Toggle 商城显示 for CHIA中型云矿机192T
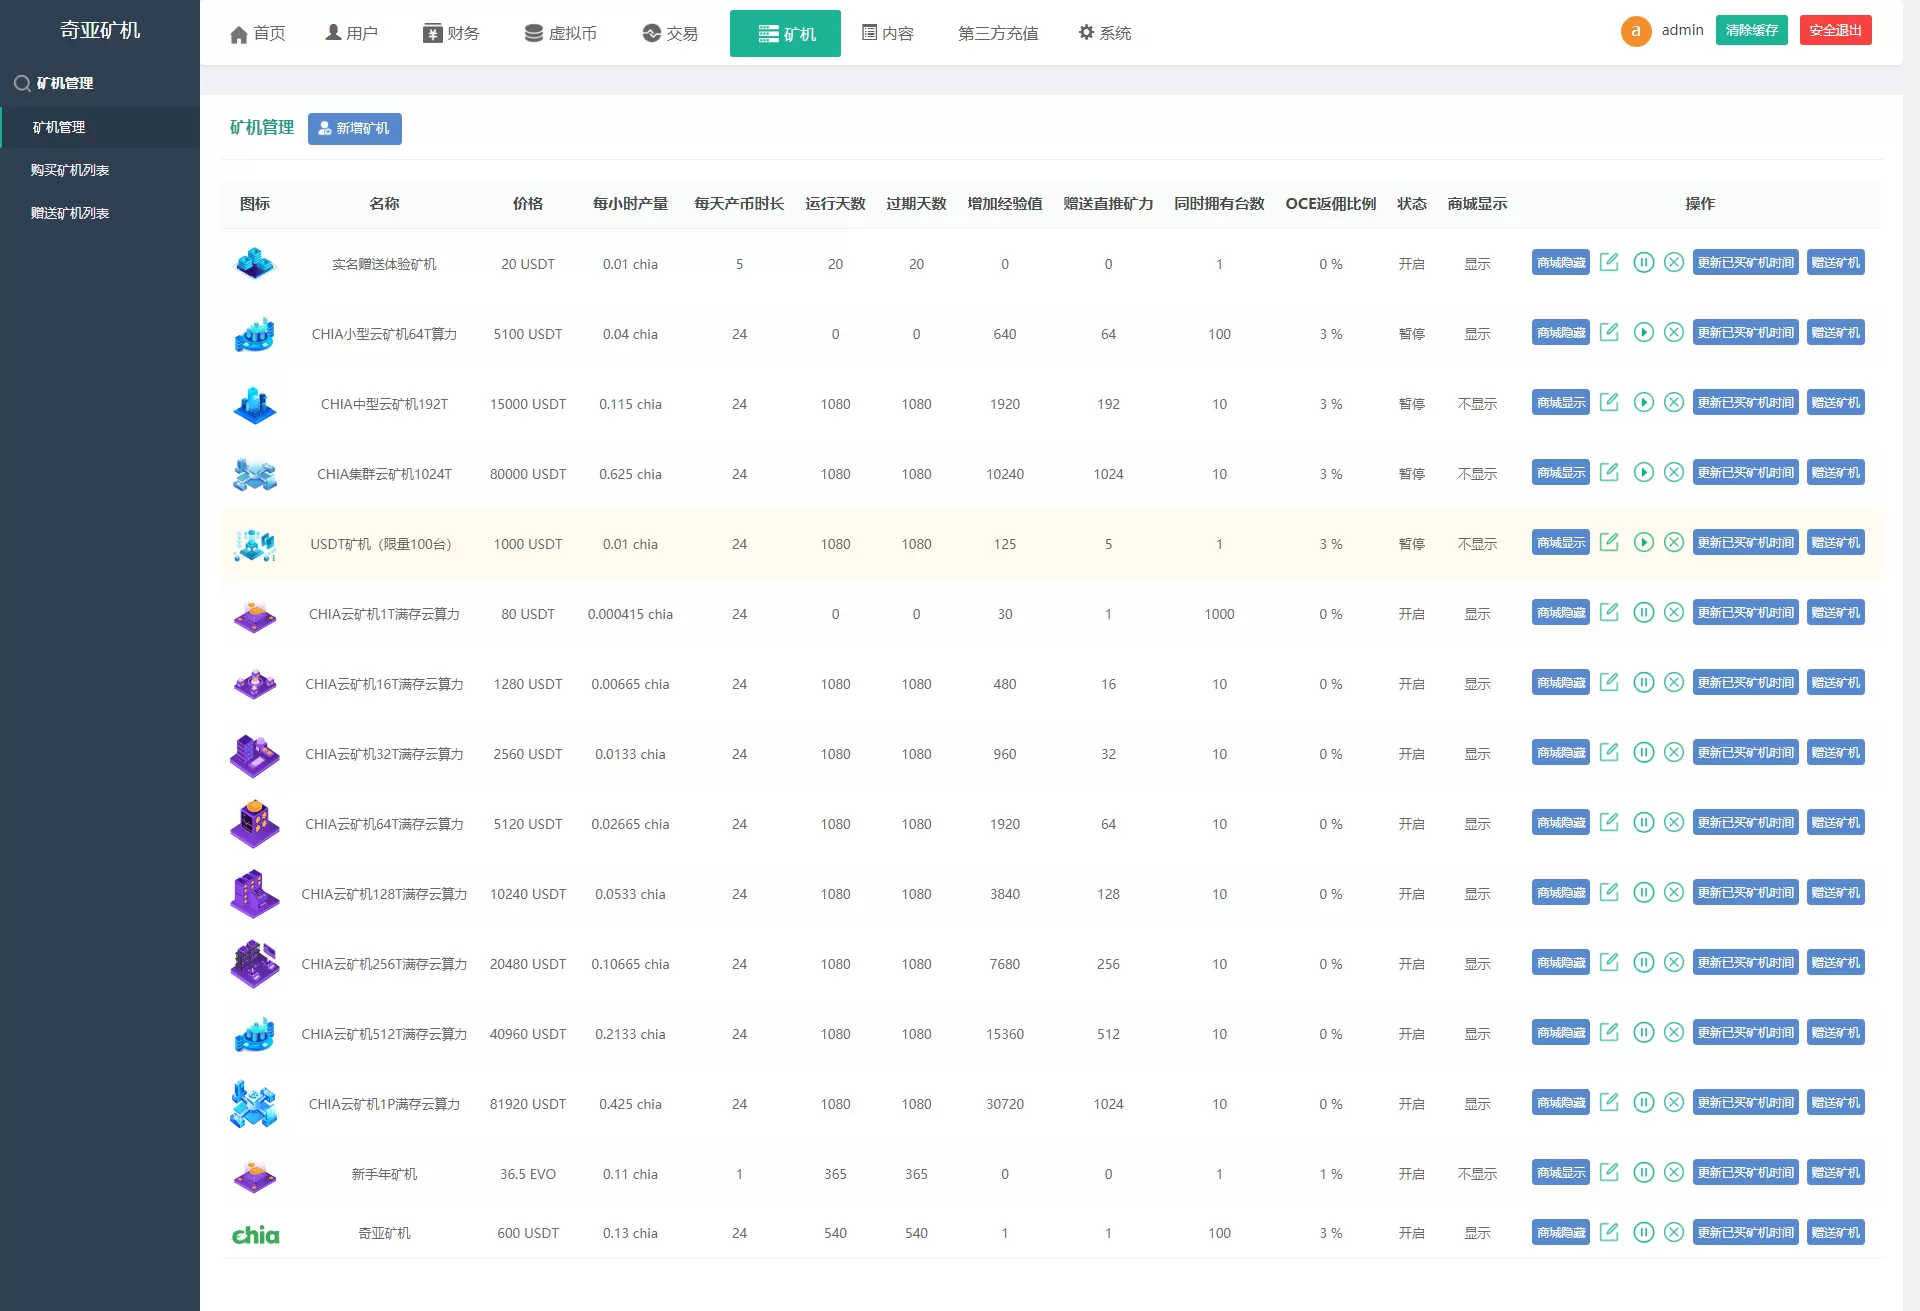The height and width of the screenshot is (1311, 1920). click(1560, 402)
